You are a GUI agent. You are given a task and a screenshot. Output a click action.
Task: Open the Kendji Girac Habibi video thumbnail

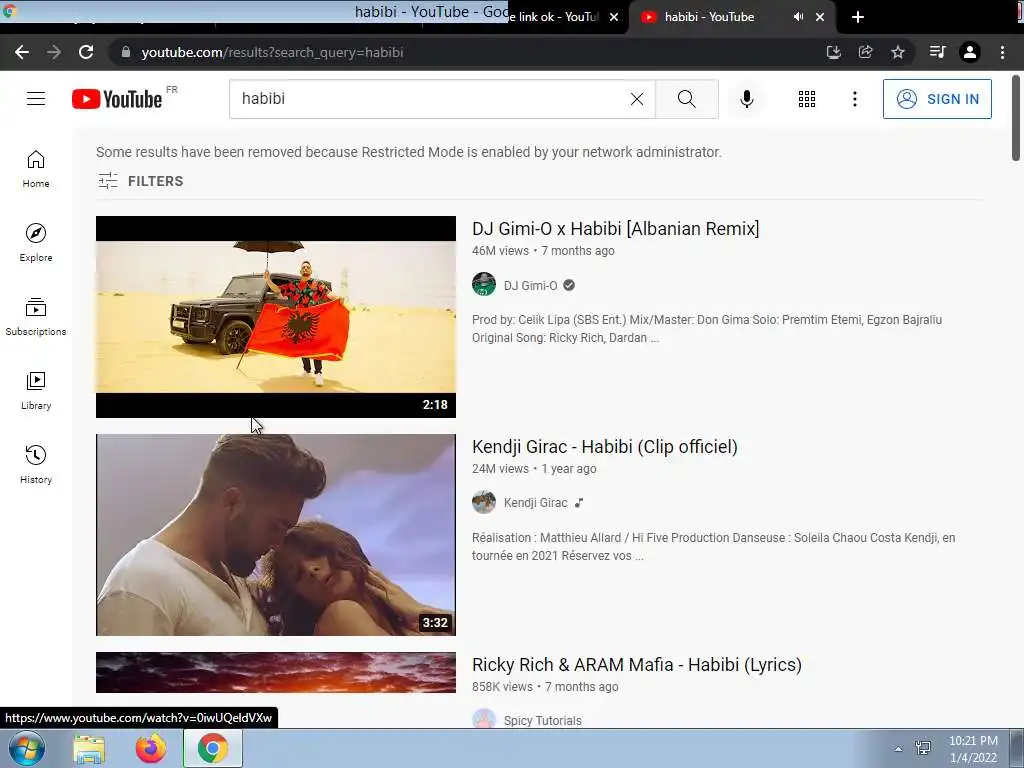click(x=276, y=535)
